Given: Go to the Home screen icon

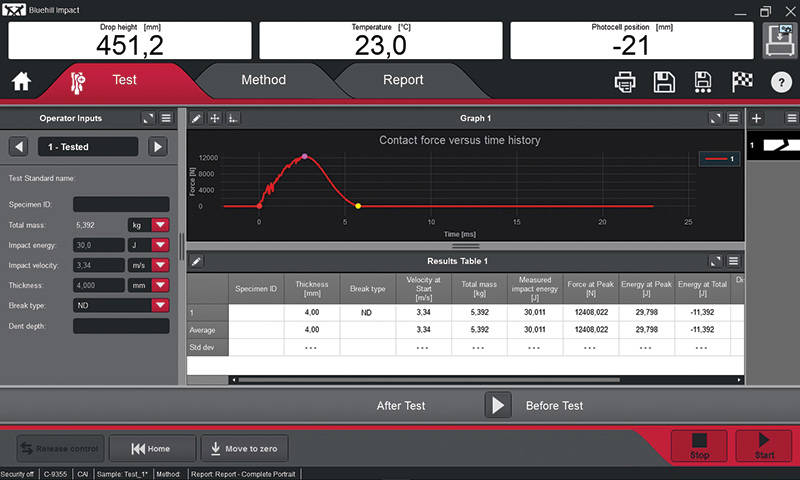Looking at the screenshot, I should click(22, 82).
